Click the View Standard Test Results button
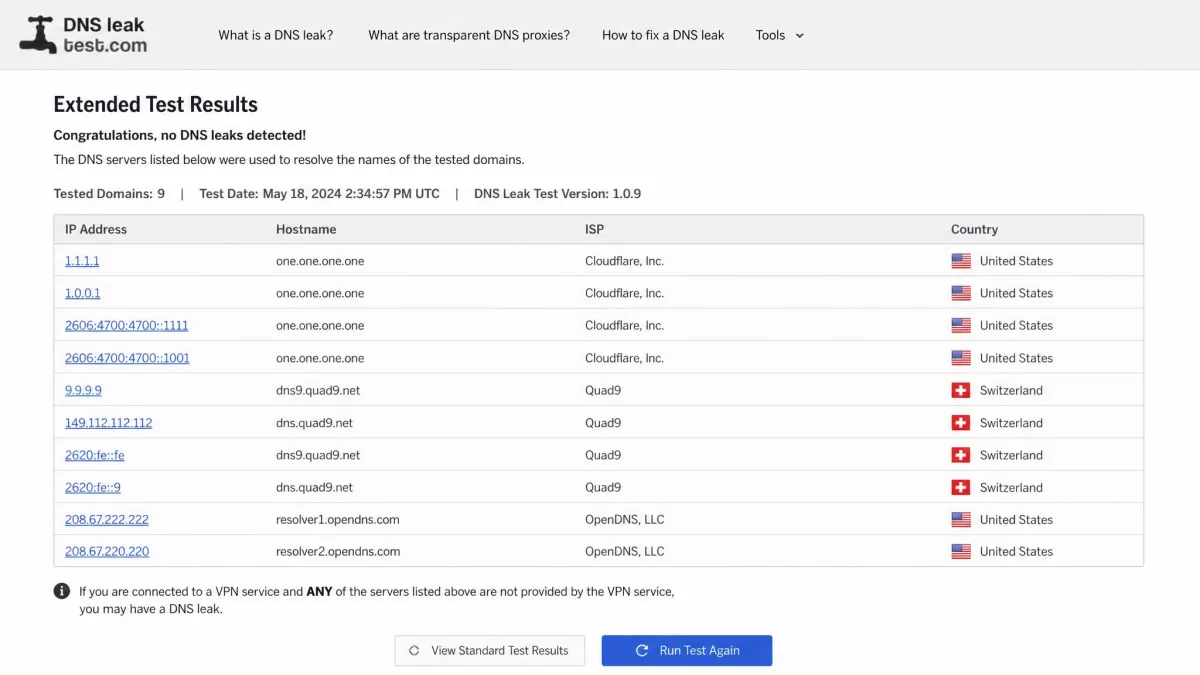 click(x=488, y=650)
